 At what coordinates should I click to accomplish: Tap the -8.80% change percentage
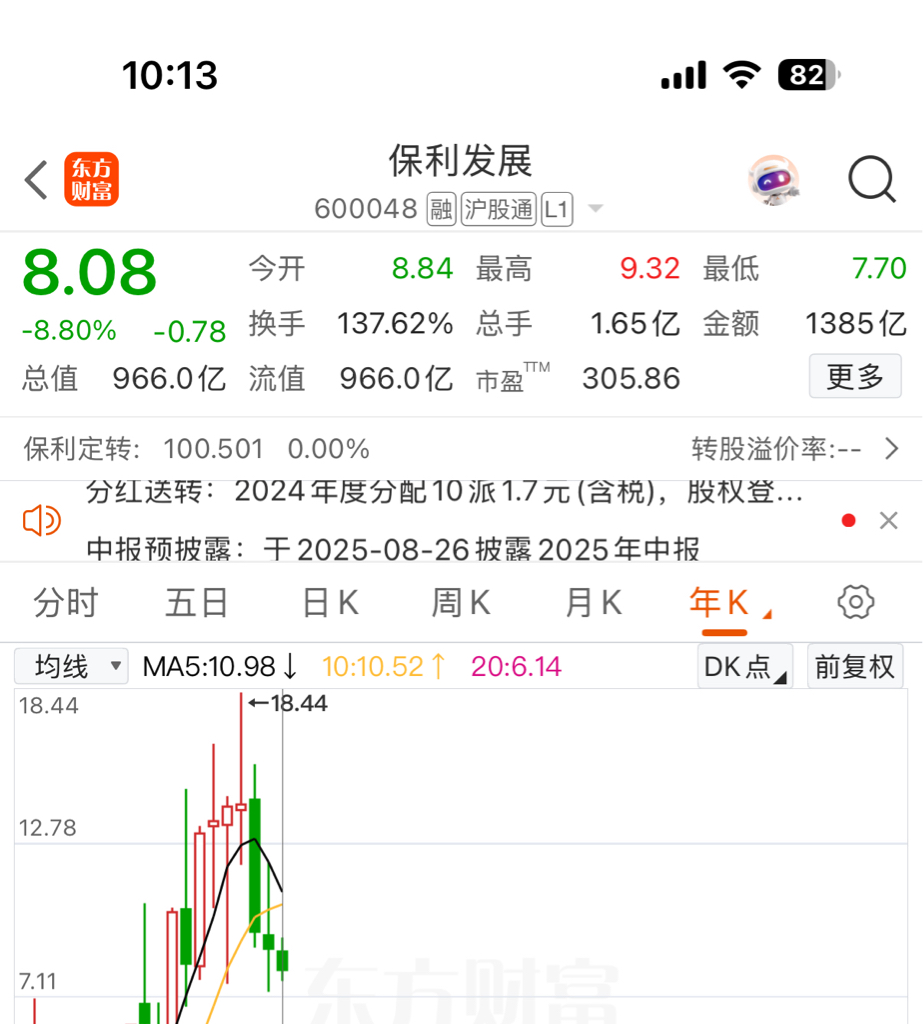pos(69,330)
